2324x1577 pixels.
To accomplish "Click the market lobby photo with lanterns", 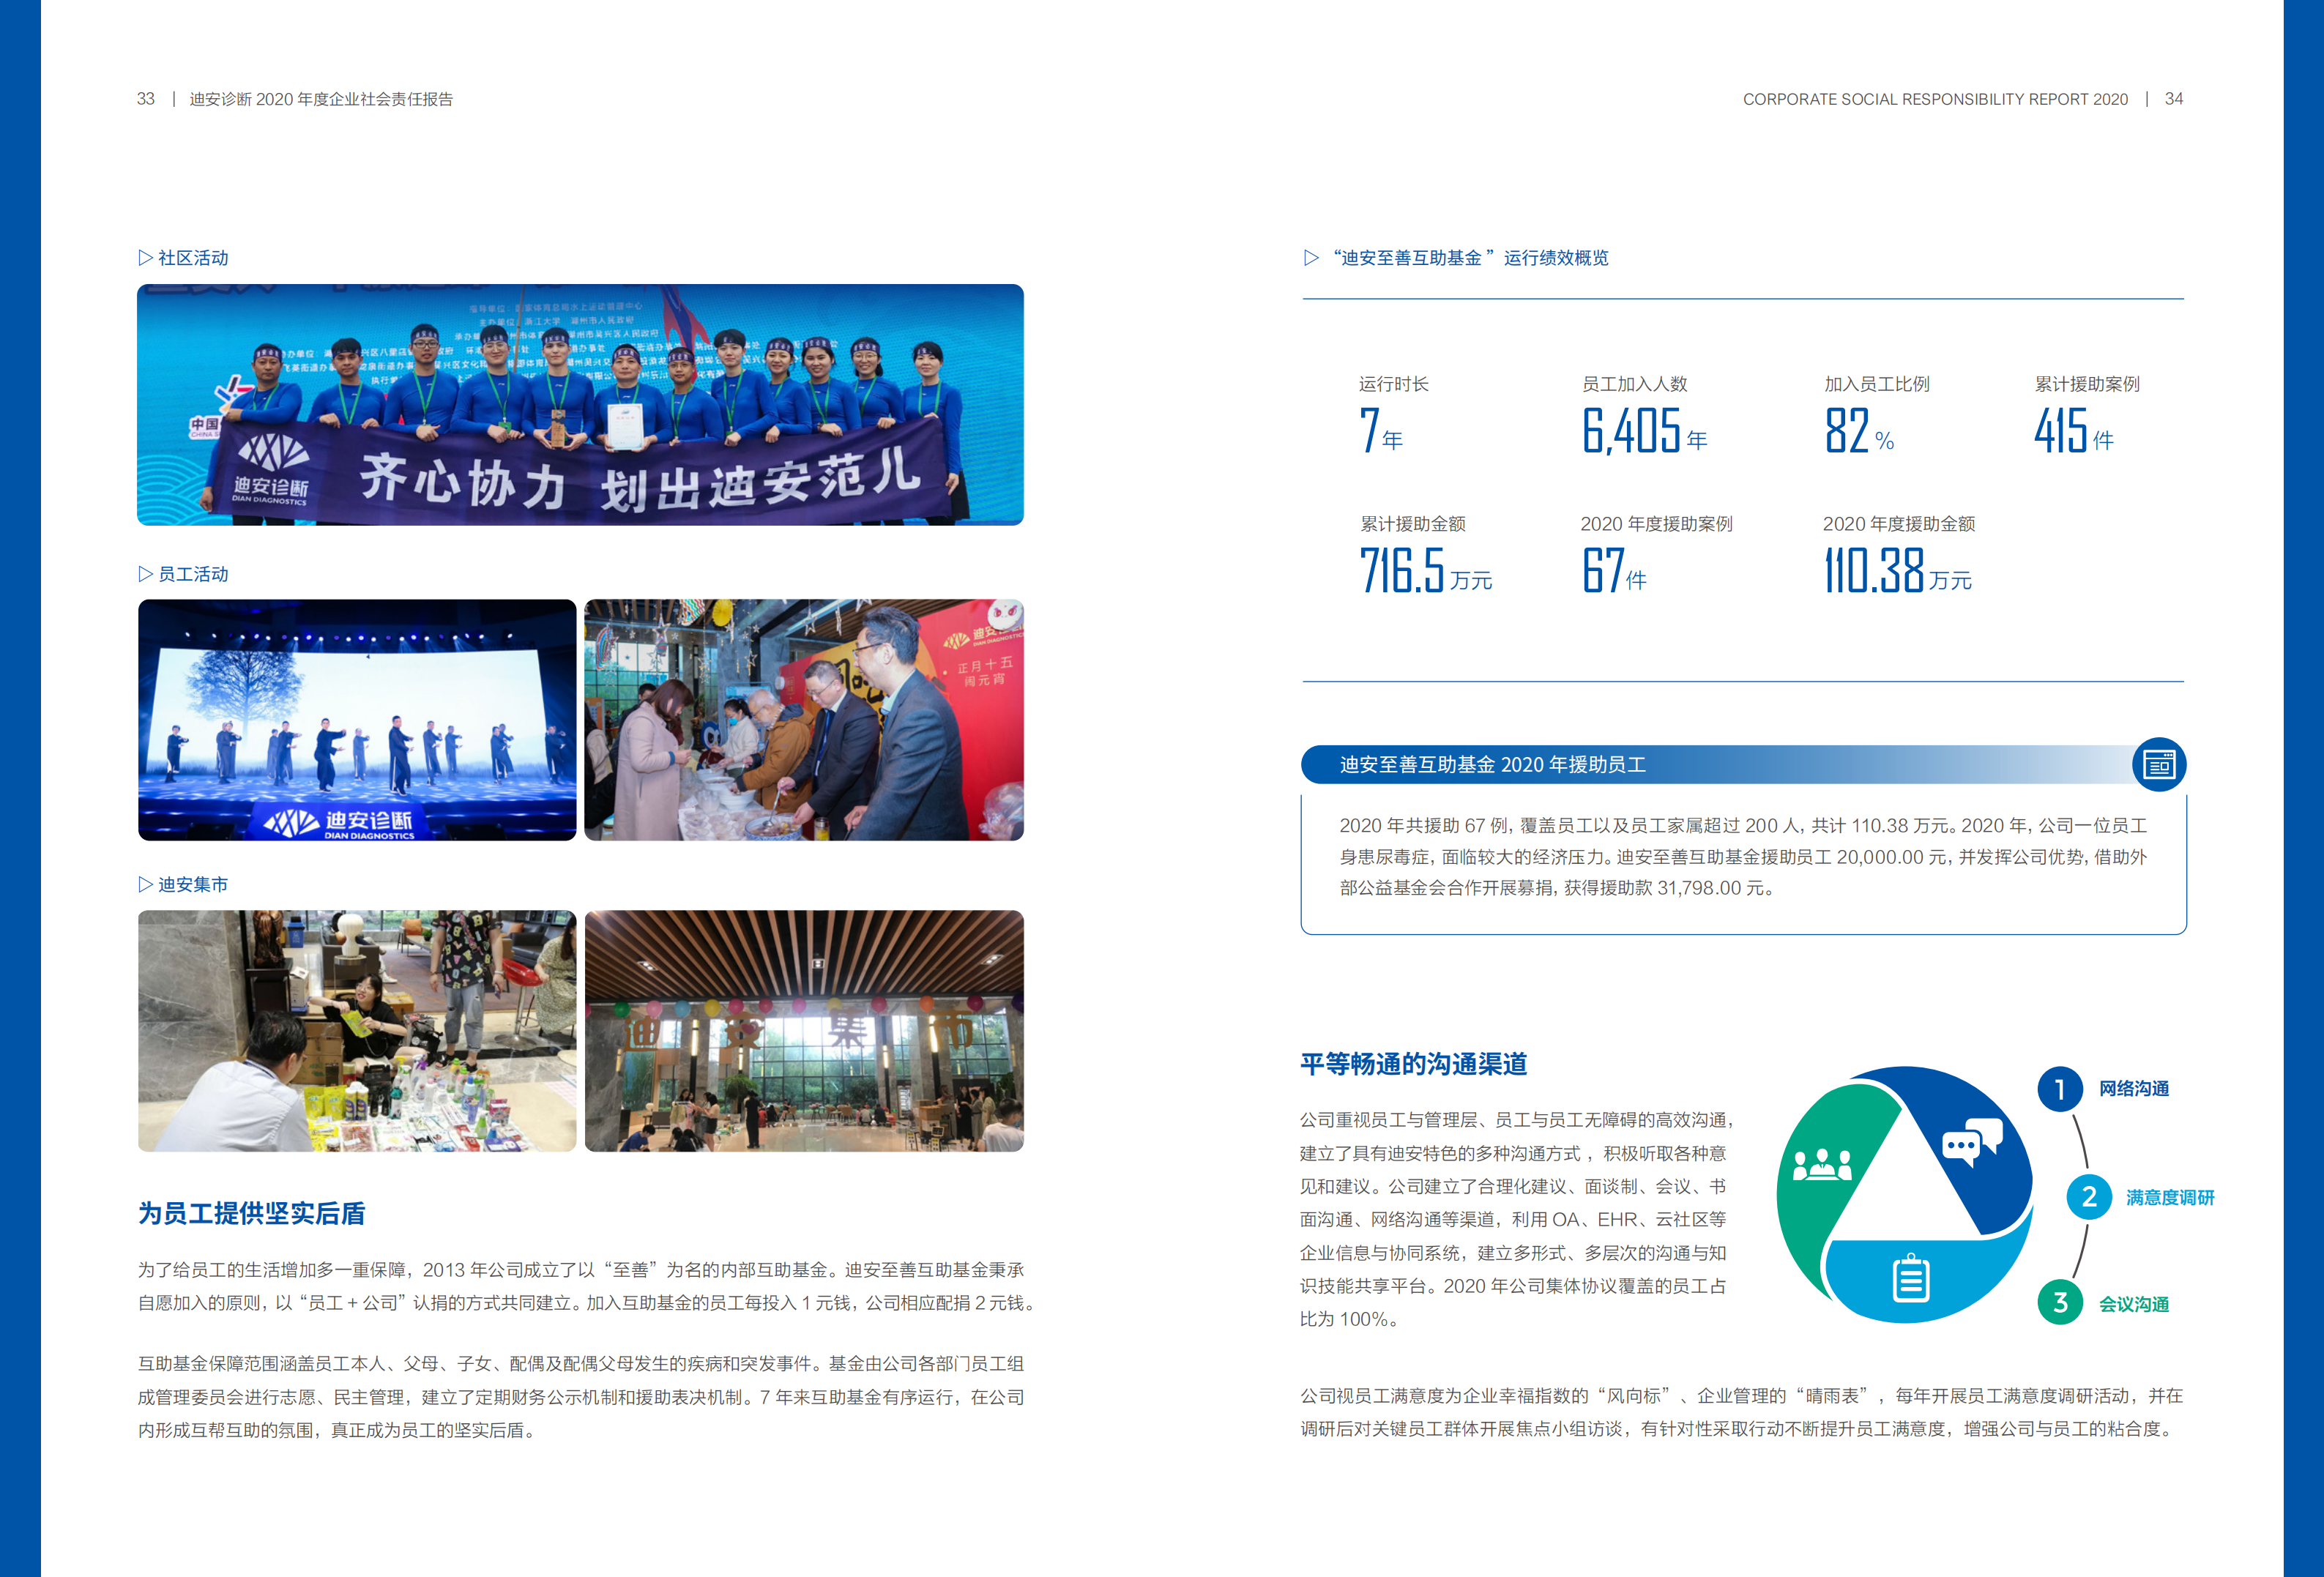I will click(x=804, y=1031).
